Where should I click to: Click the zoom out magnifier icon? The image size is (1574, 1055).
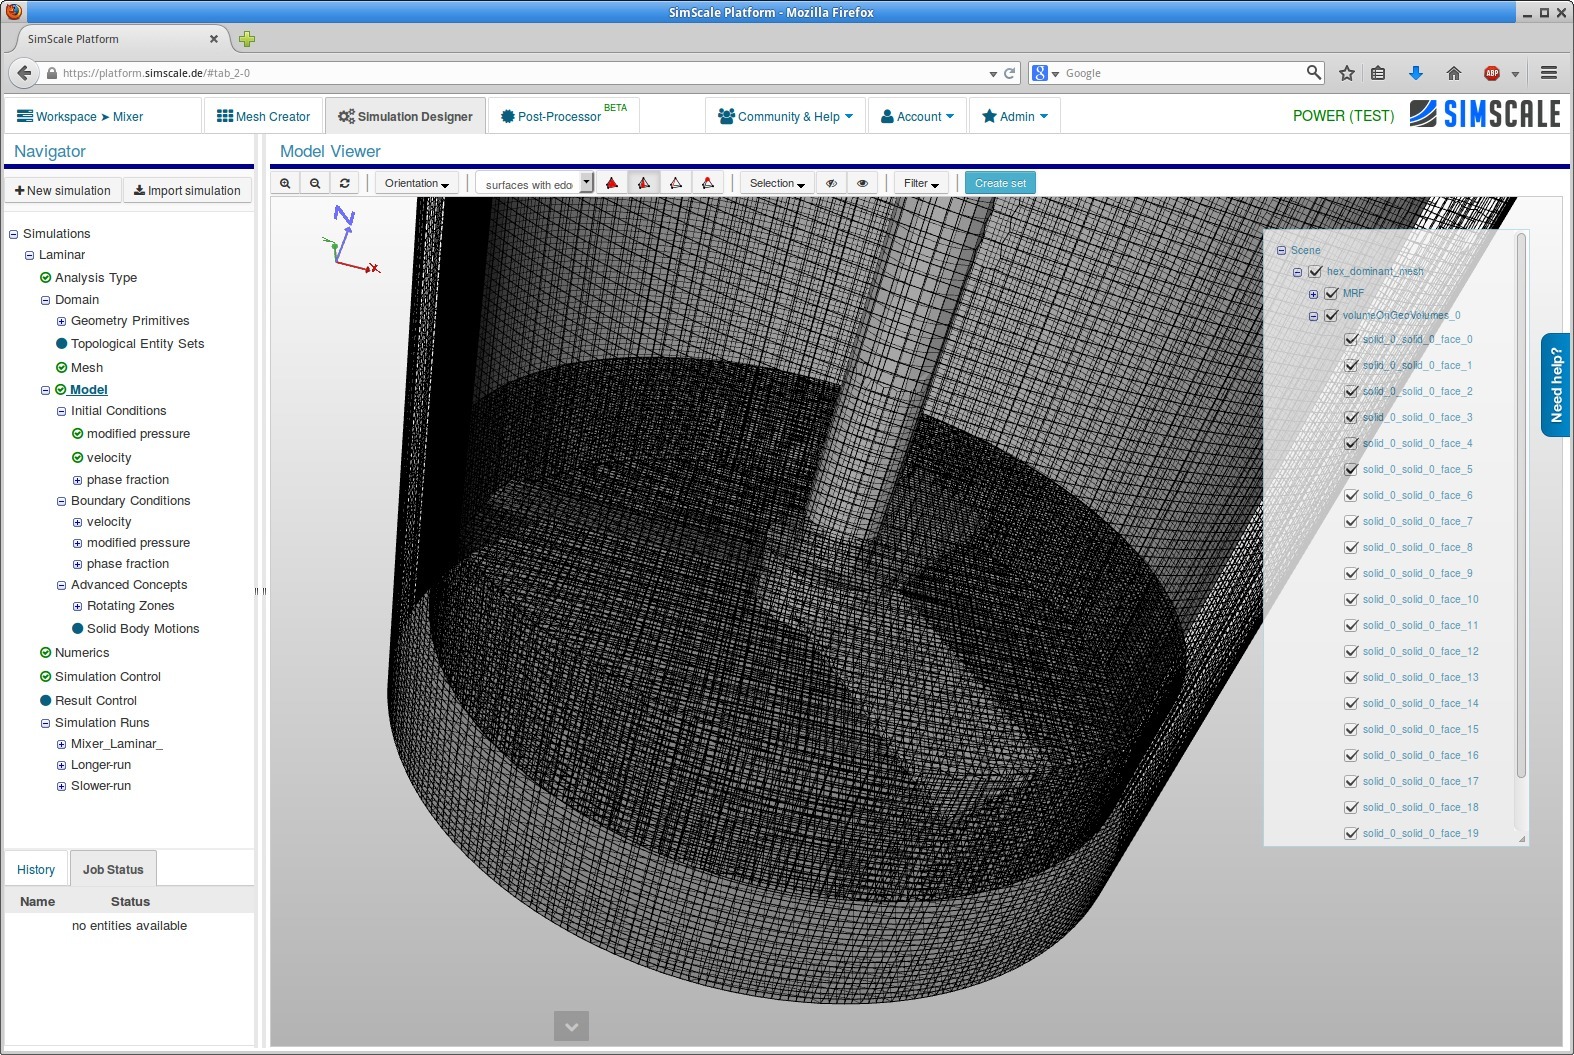coord(315,183)
